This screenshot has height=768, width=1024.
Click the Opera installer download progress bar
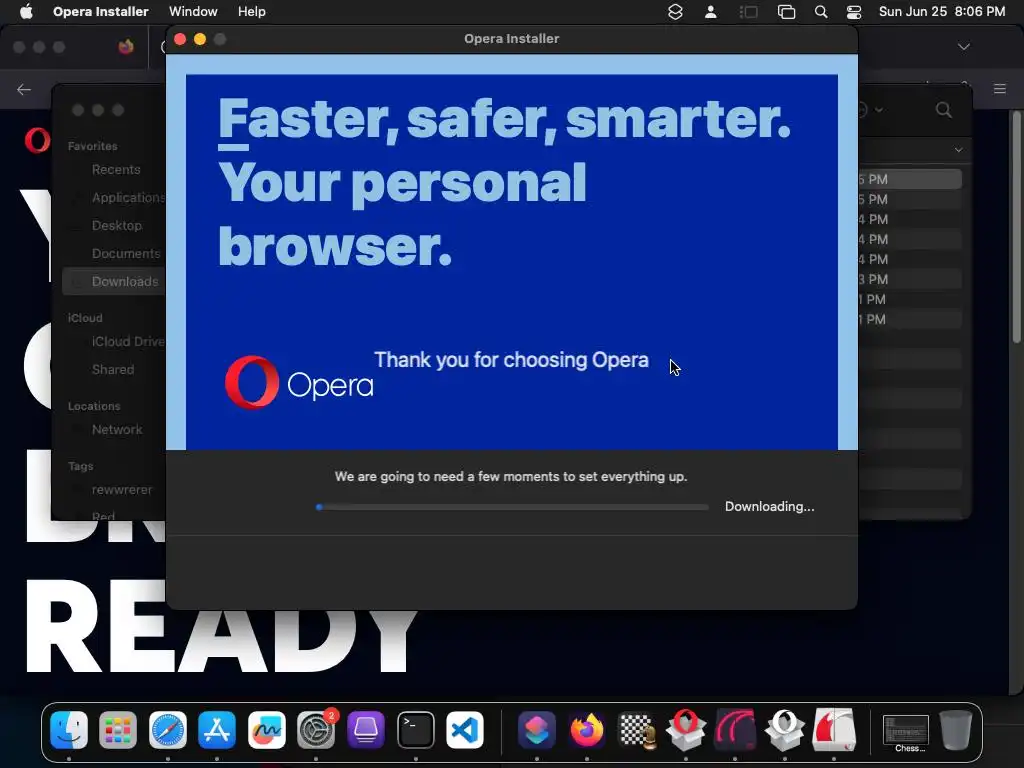click(x=512, y=507)
